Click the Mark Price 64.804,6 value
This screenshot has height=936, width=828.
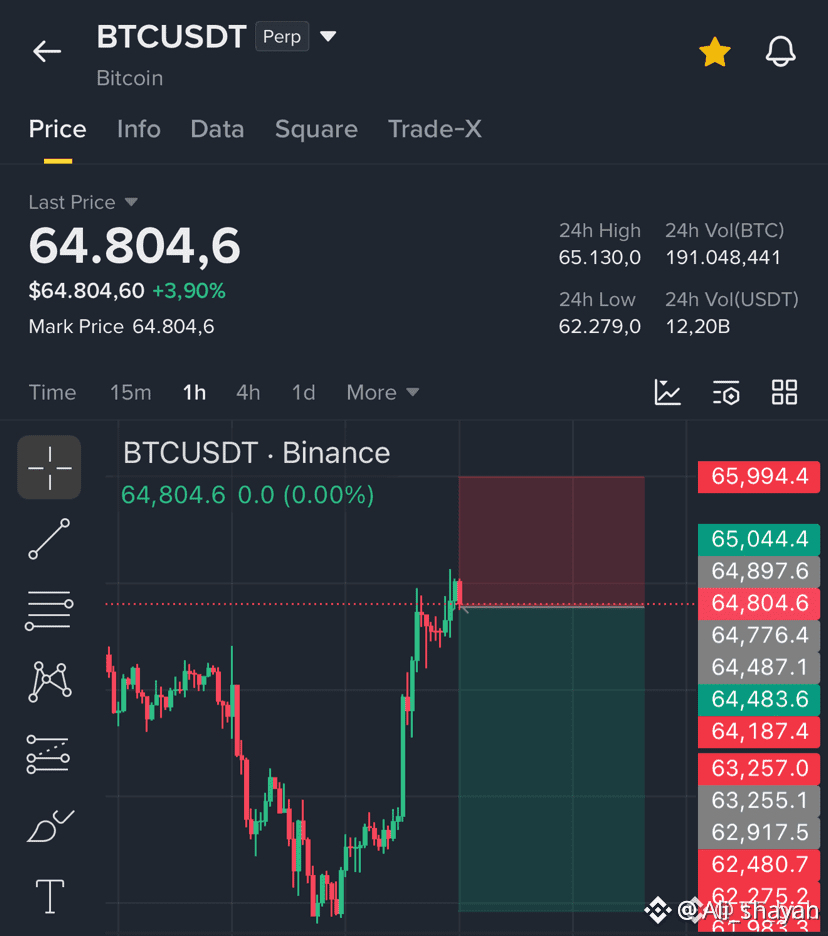coord(173,327)
